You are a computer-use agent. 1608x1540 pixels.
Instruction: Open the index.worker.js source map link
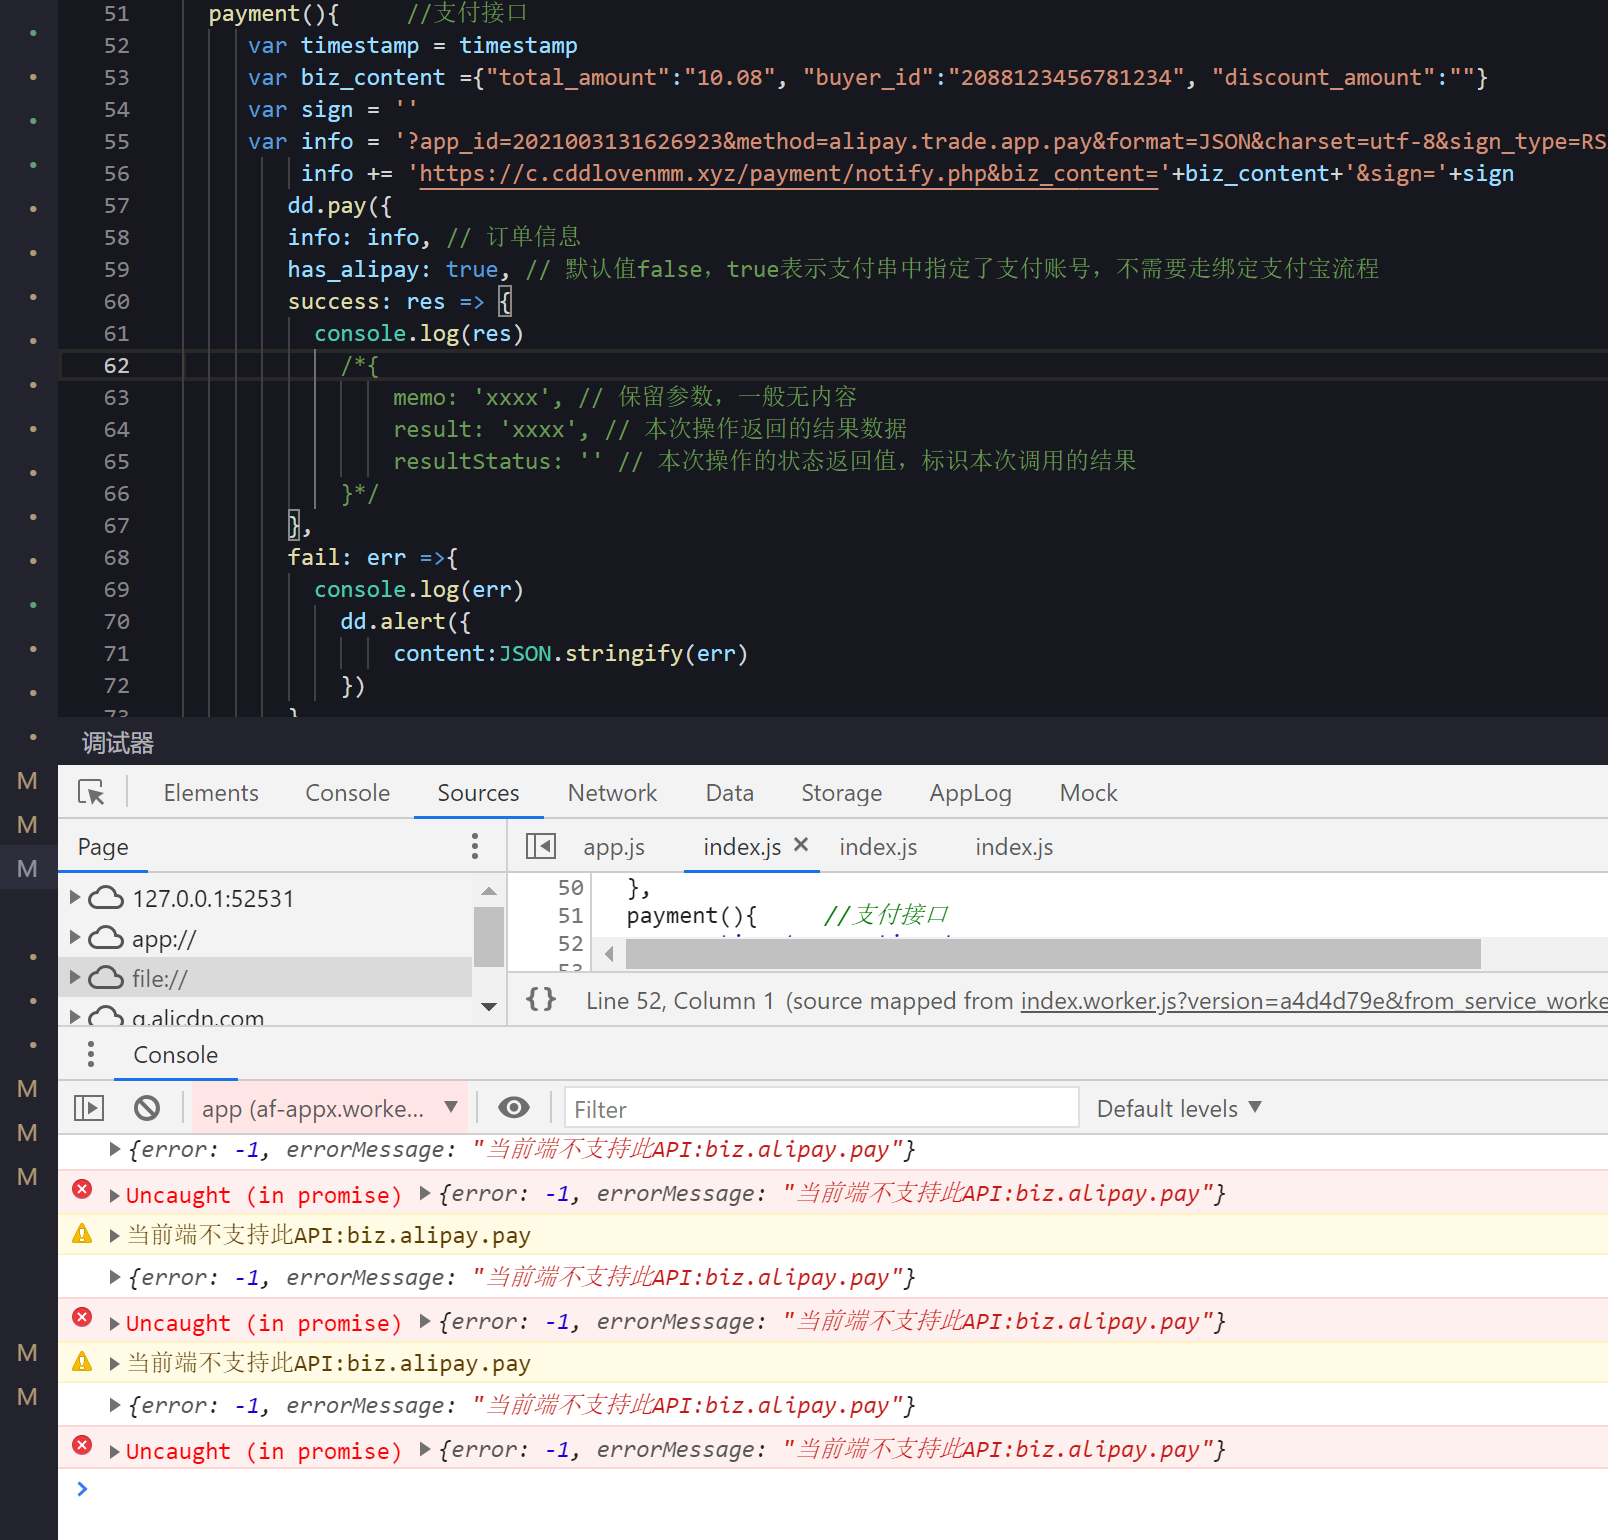point(1314,1001)
